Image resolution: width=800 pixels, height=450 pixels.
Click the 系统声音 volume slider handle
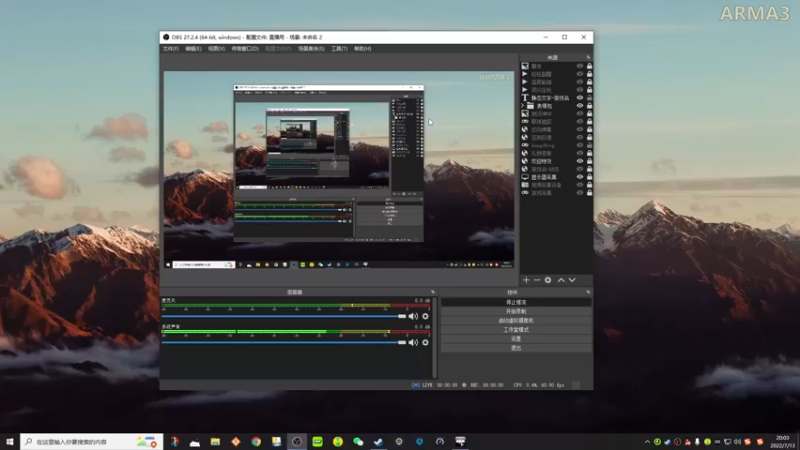[x=402, y=342]
